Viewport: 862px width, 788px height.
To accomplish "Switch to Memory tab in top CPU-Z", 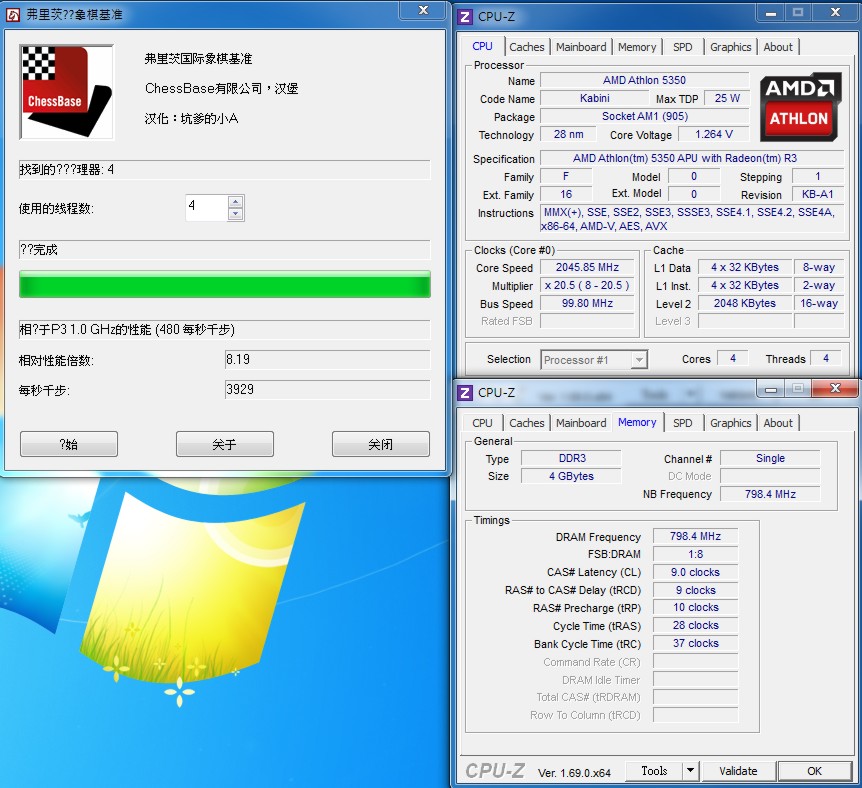I will (x=637, y=47).
